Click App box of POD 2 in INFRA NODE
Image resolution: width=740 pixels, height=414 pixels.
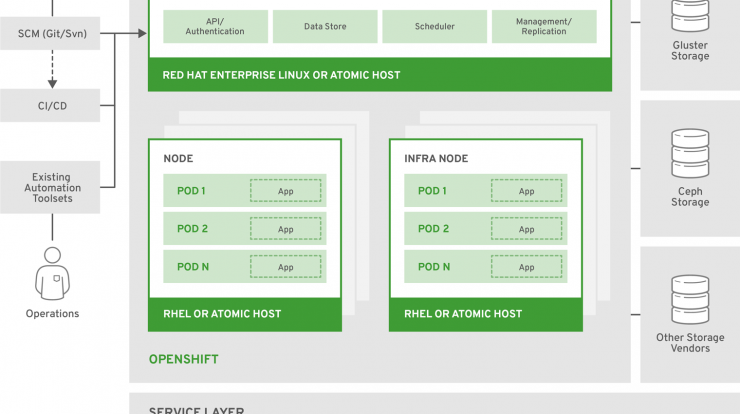(527, 228)
